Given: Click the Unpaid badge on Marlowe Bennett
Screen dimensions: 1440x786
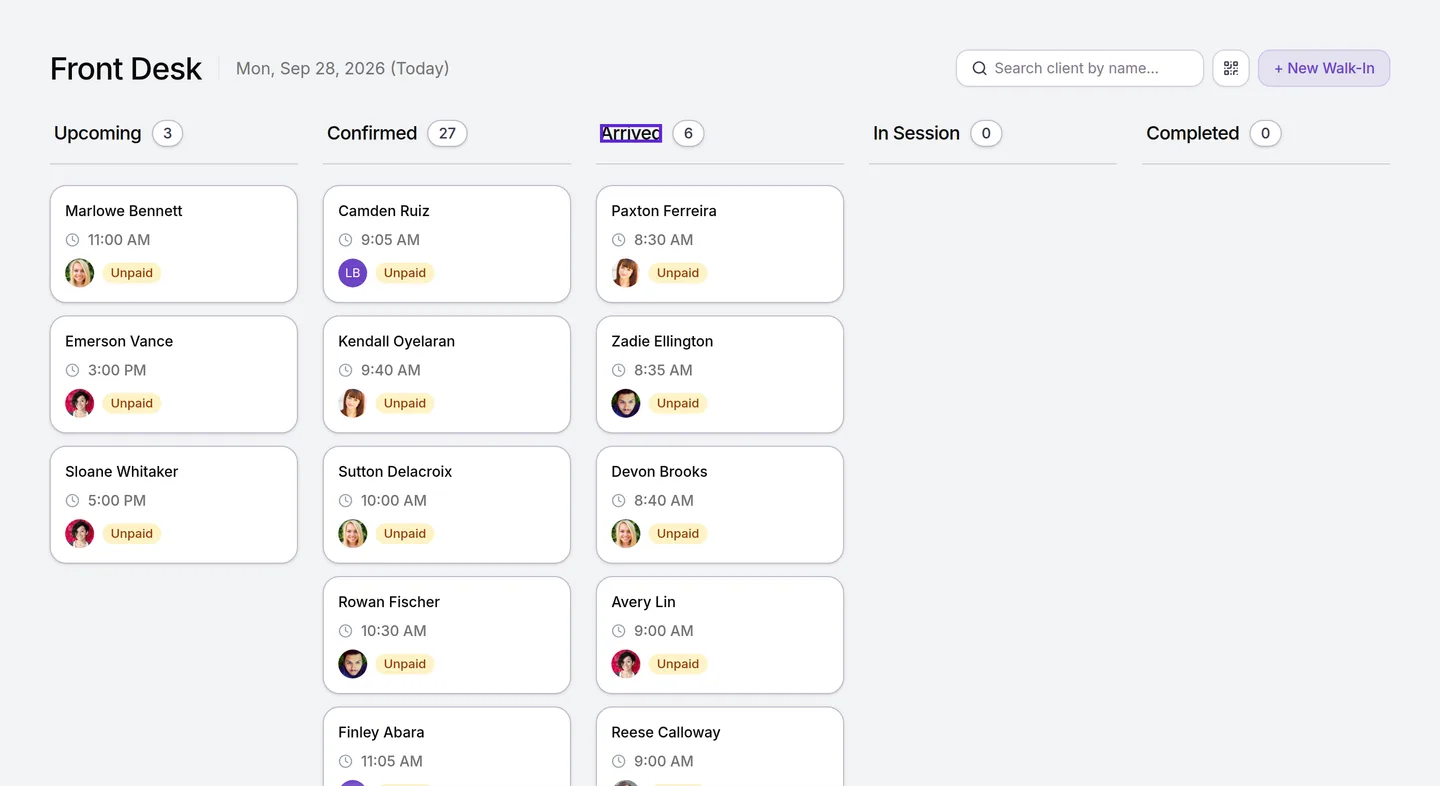Looking at the screenshot, I should coord(132,273).
